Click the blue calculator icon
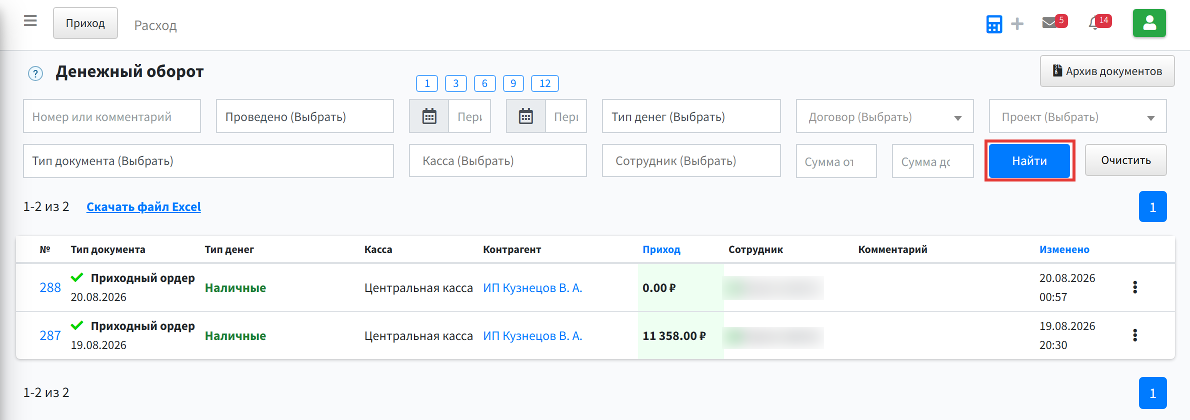Viewport: 1190px width, 420px height. pyautogui.click(x=994, y=24)
